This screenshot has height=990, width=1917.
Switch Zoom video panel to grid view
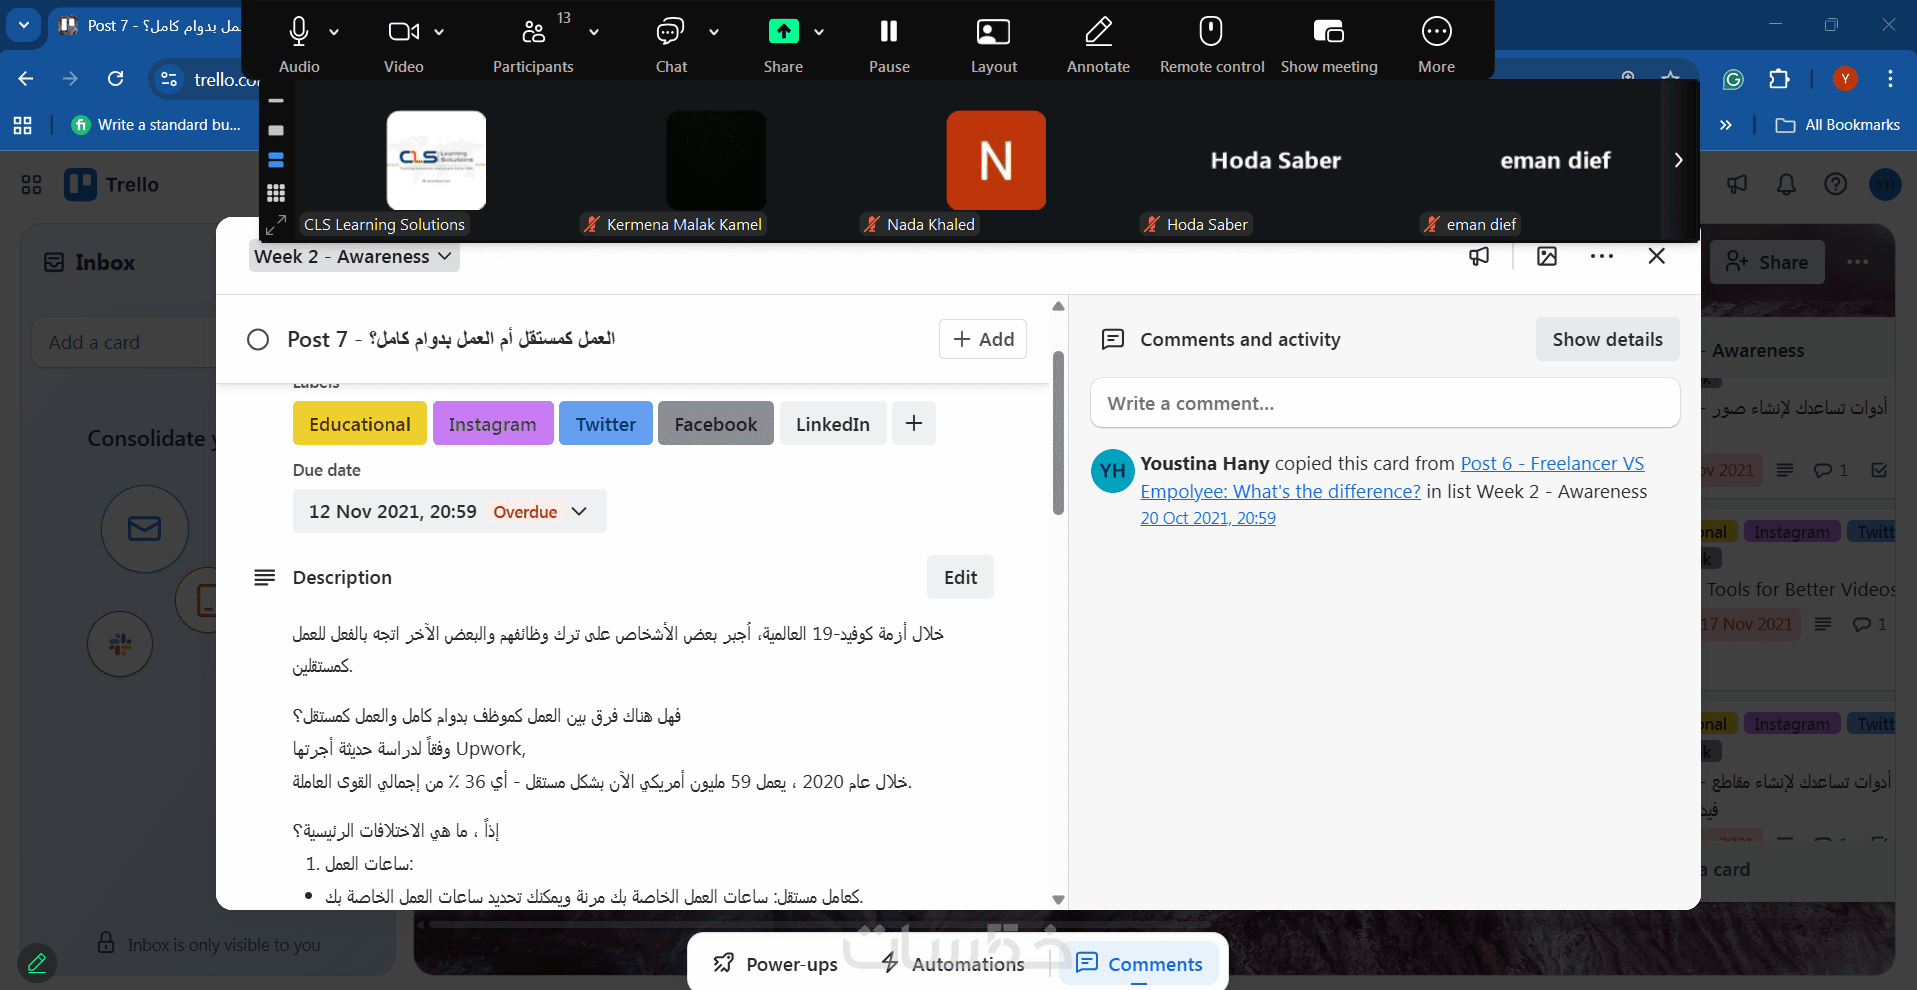(x=276, y=192)
